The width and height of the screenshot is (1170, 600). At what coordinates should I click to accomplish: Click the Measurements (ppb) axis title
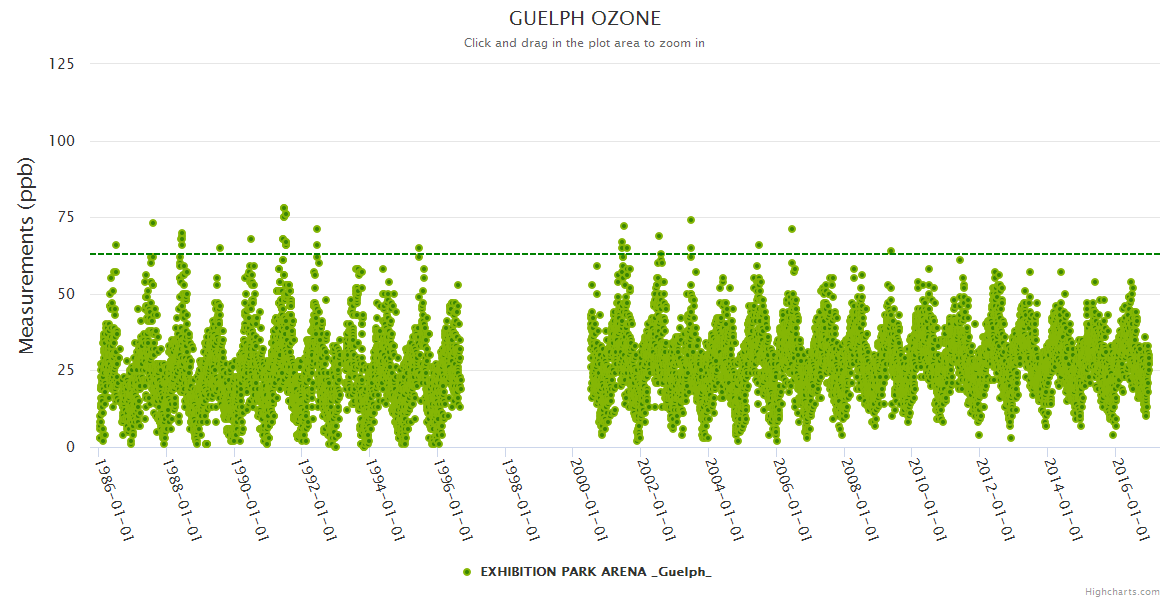coord(27,255)
